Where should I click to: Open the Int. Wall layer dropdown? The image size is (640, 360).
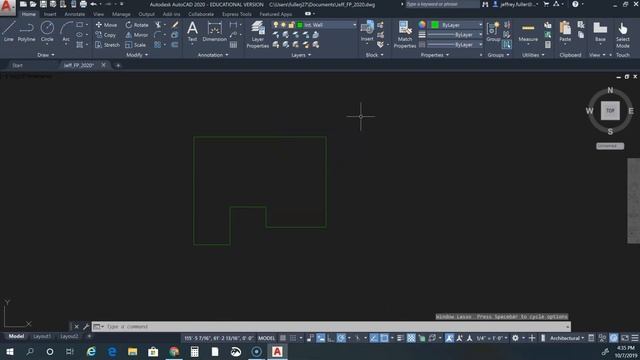(x=354, y=25)
